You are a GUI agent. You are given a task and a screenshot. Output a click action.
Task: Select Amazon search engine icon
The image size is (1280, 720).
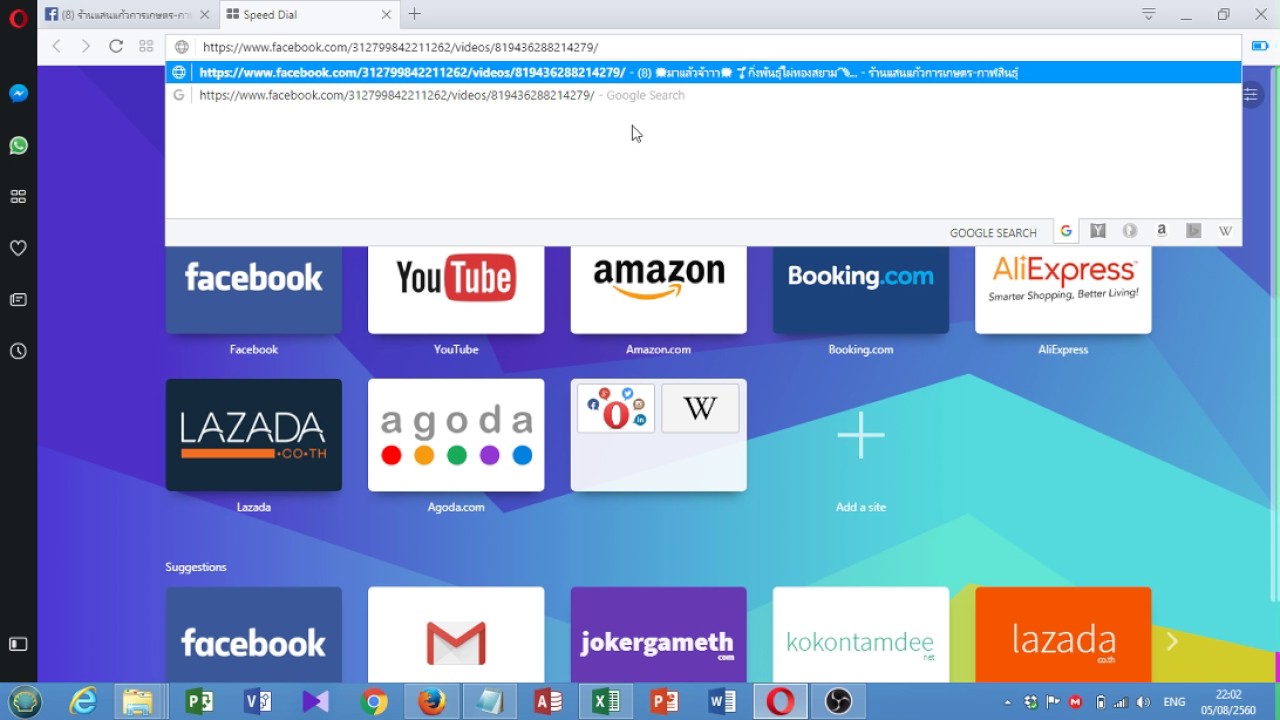coord(1161,231)
